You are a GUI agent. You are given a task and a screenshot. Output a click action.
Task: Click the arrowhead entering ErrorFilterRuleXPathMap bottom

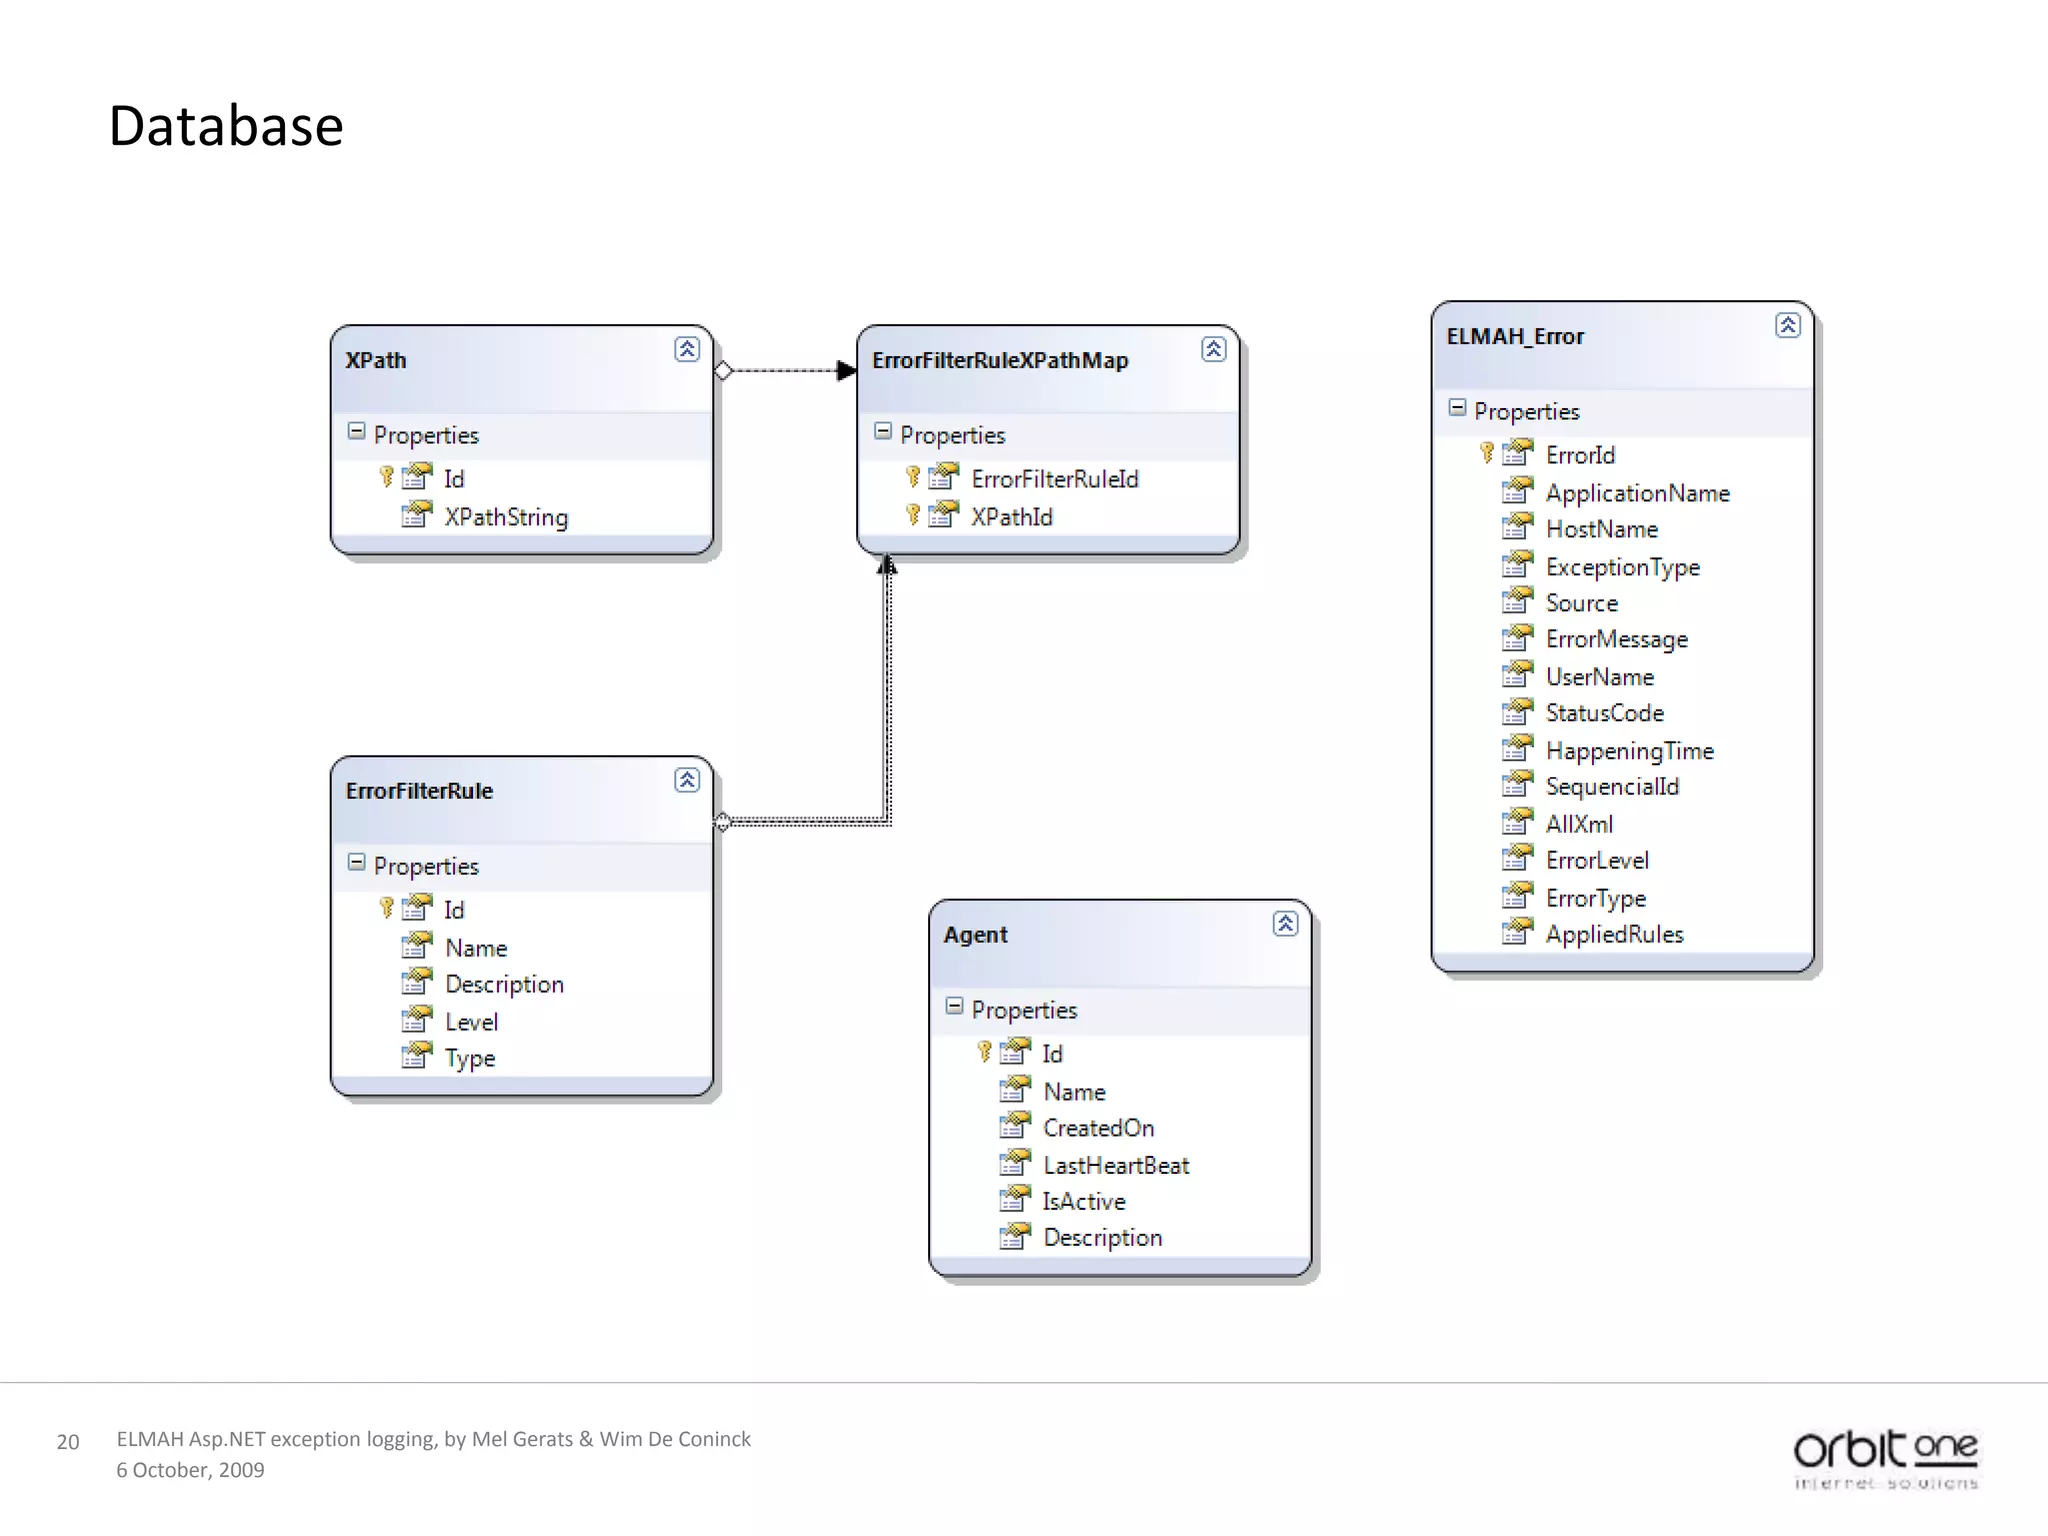(x=887, y=566)
